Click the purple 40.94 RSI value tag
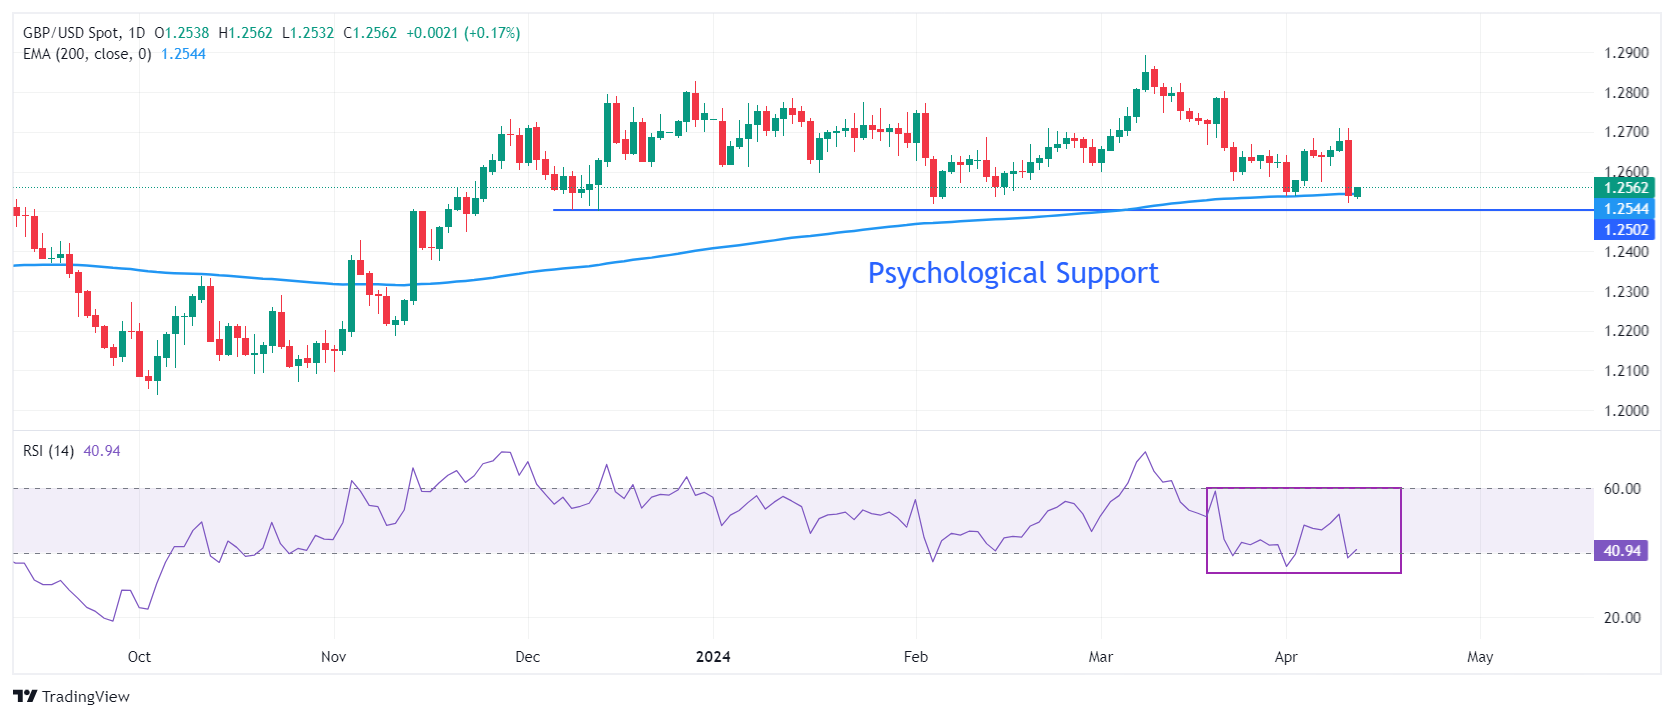This screenshot has width=1674, height=718. click(x=1621, y=551)
